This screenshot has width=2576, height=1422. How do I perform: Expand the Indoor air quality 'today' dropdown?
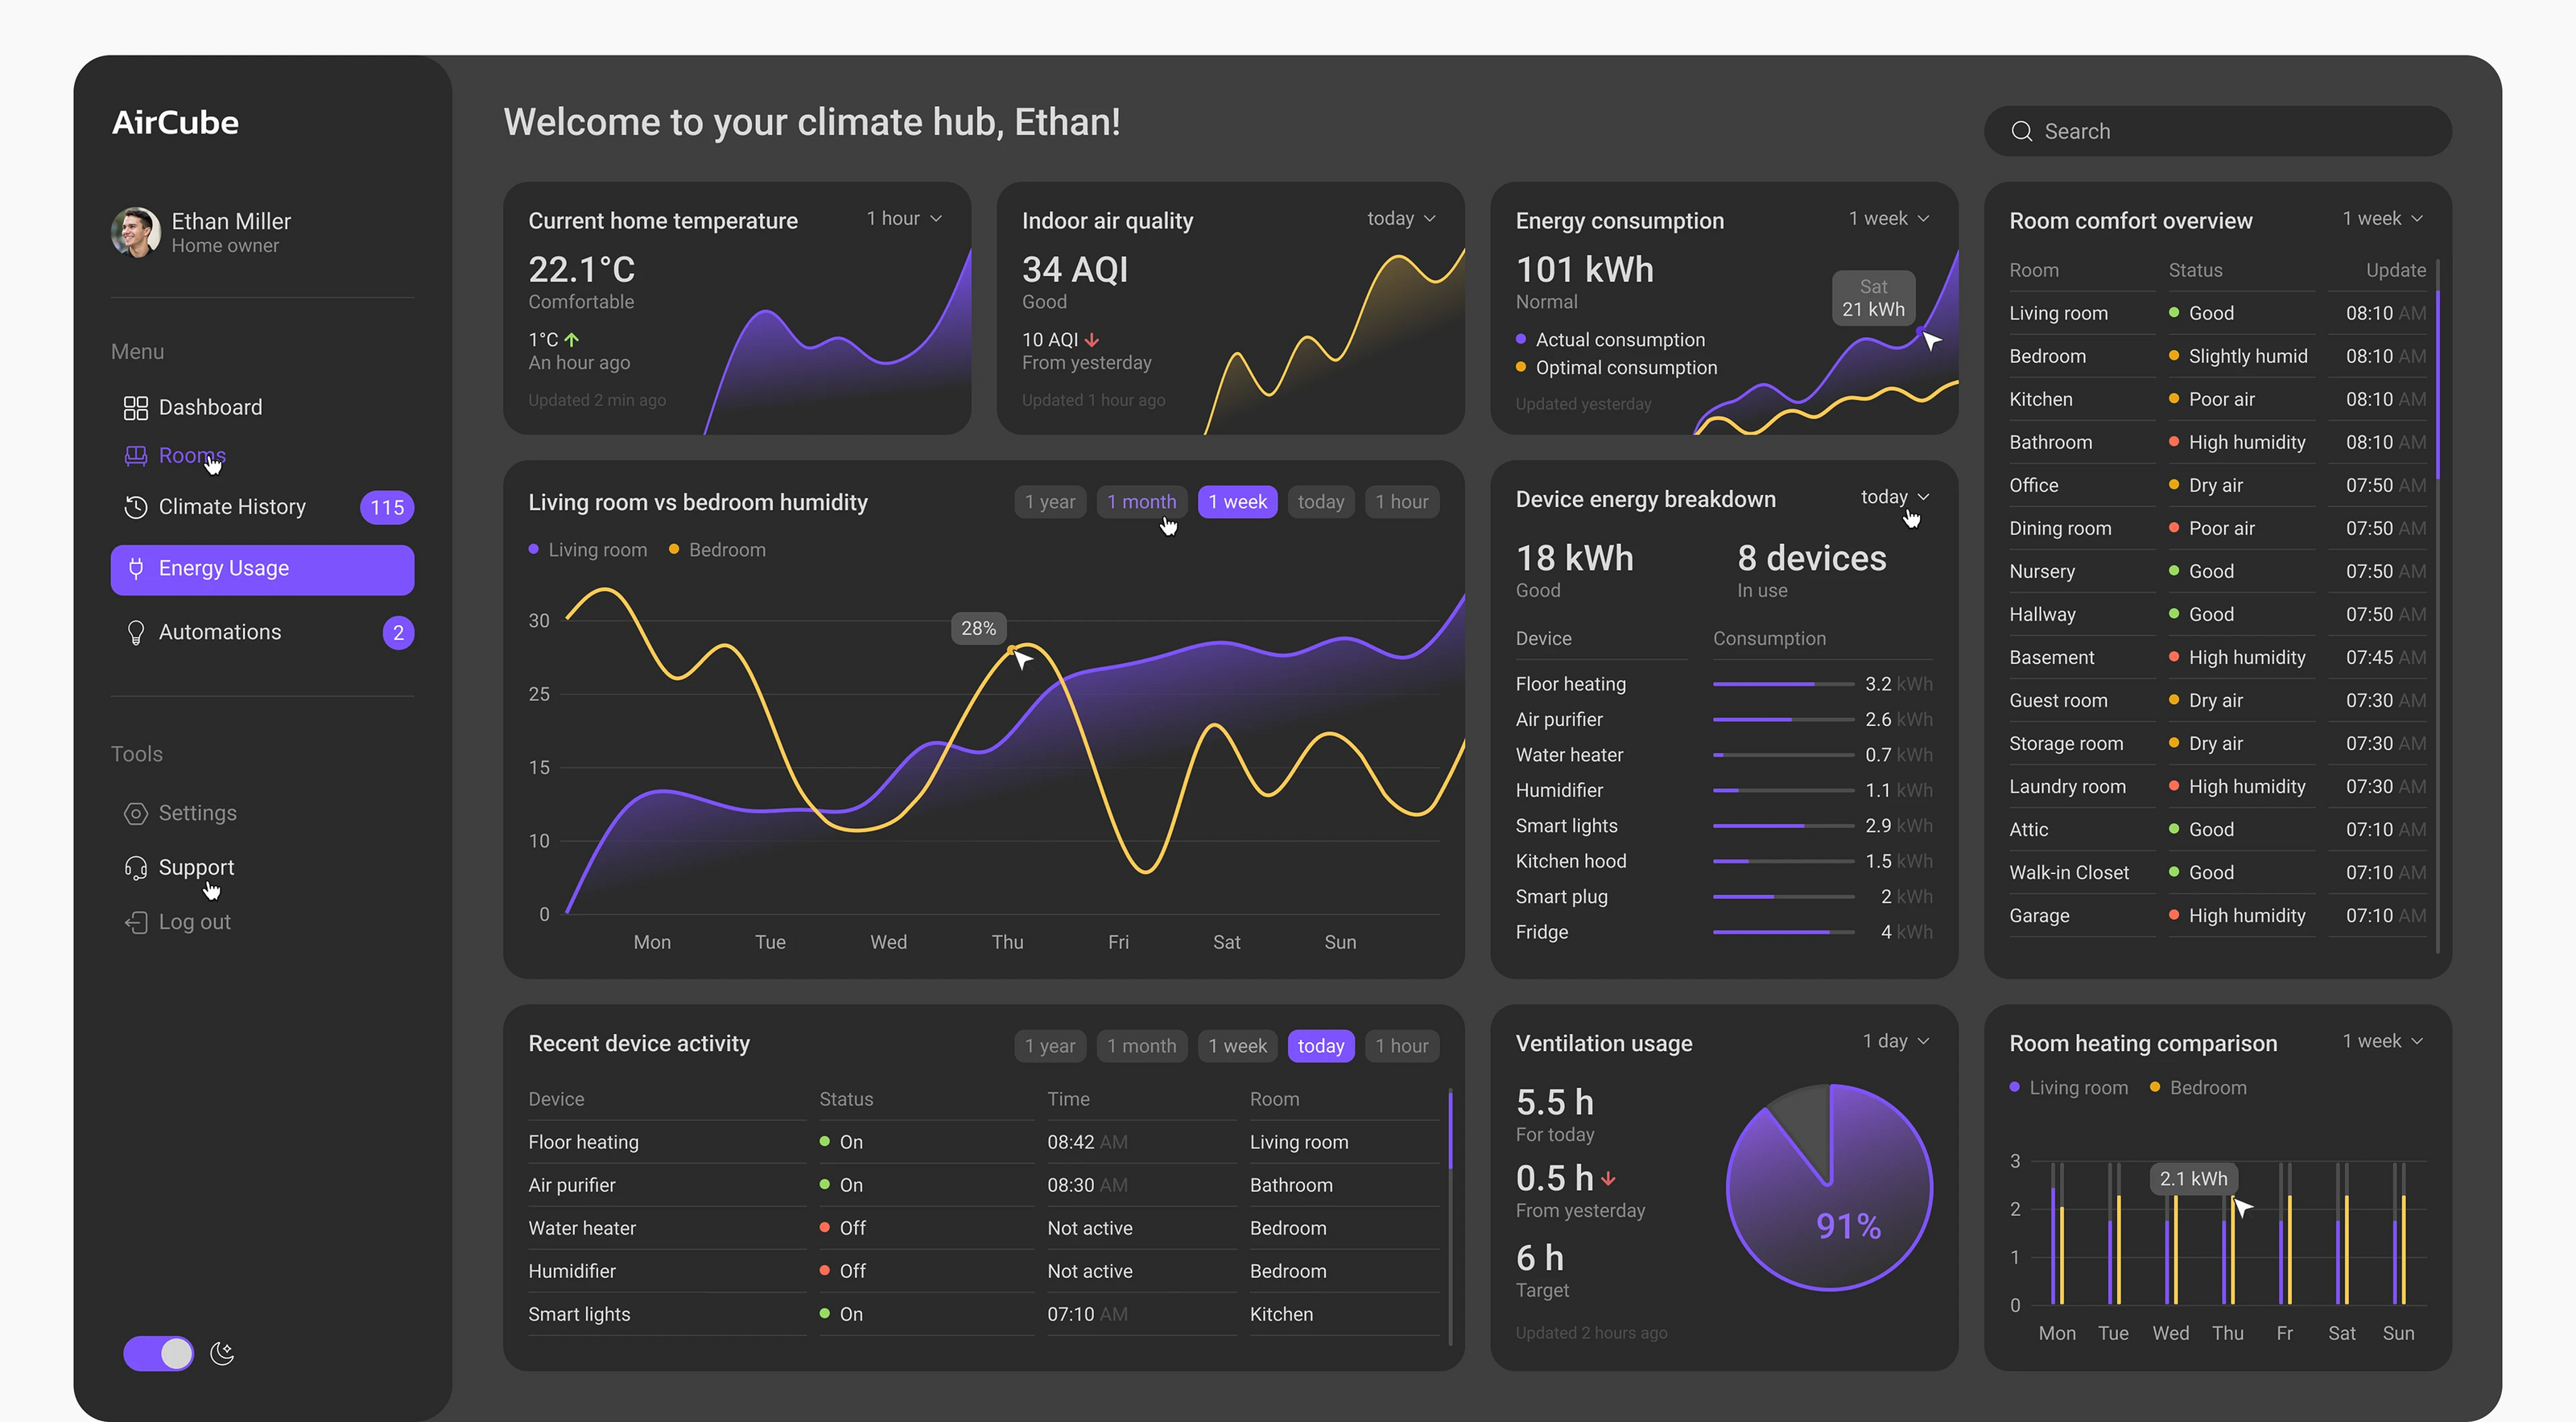(1401, 218)
